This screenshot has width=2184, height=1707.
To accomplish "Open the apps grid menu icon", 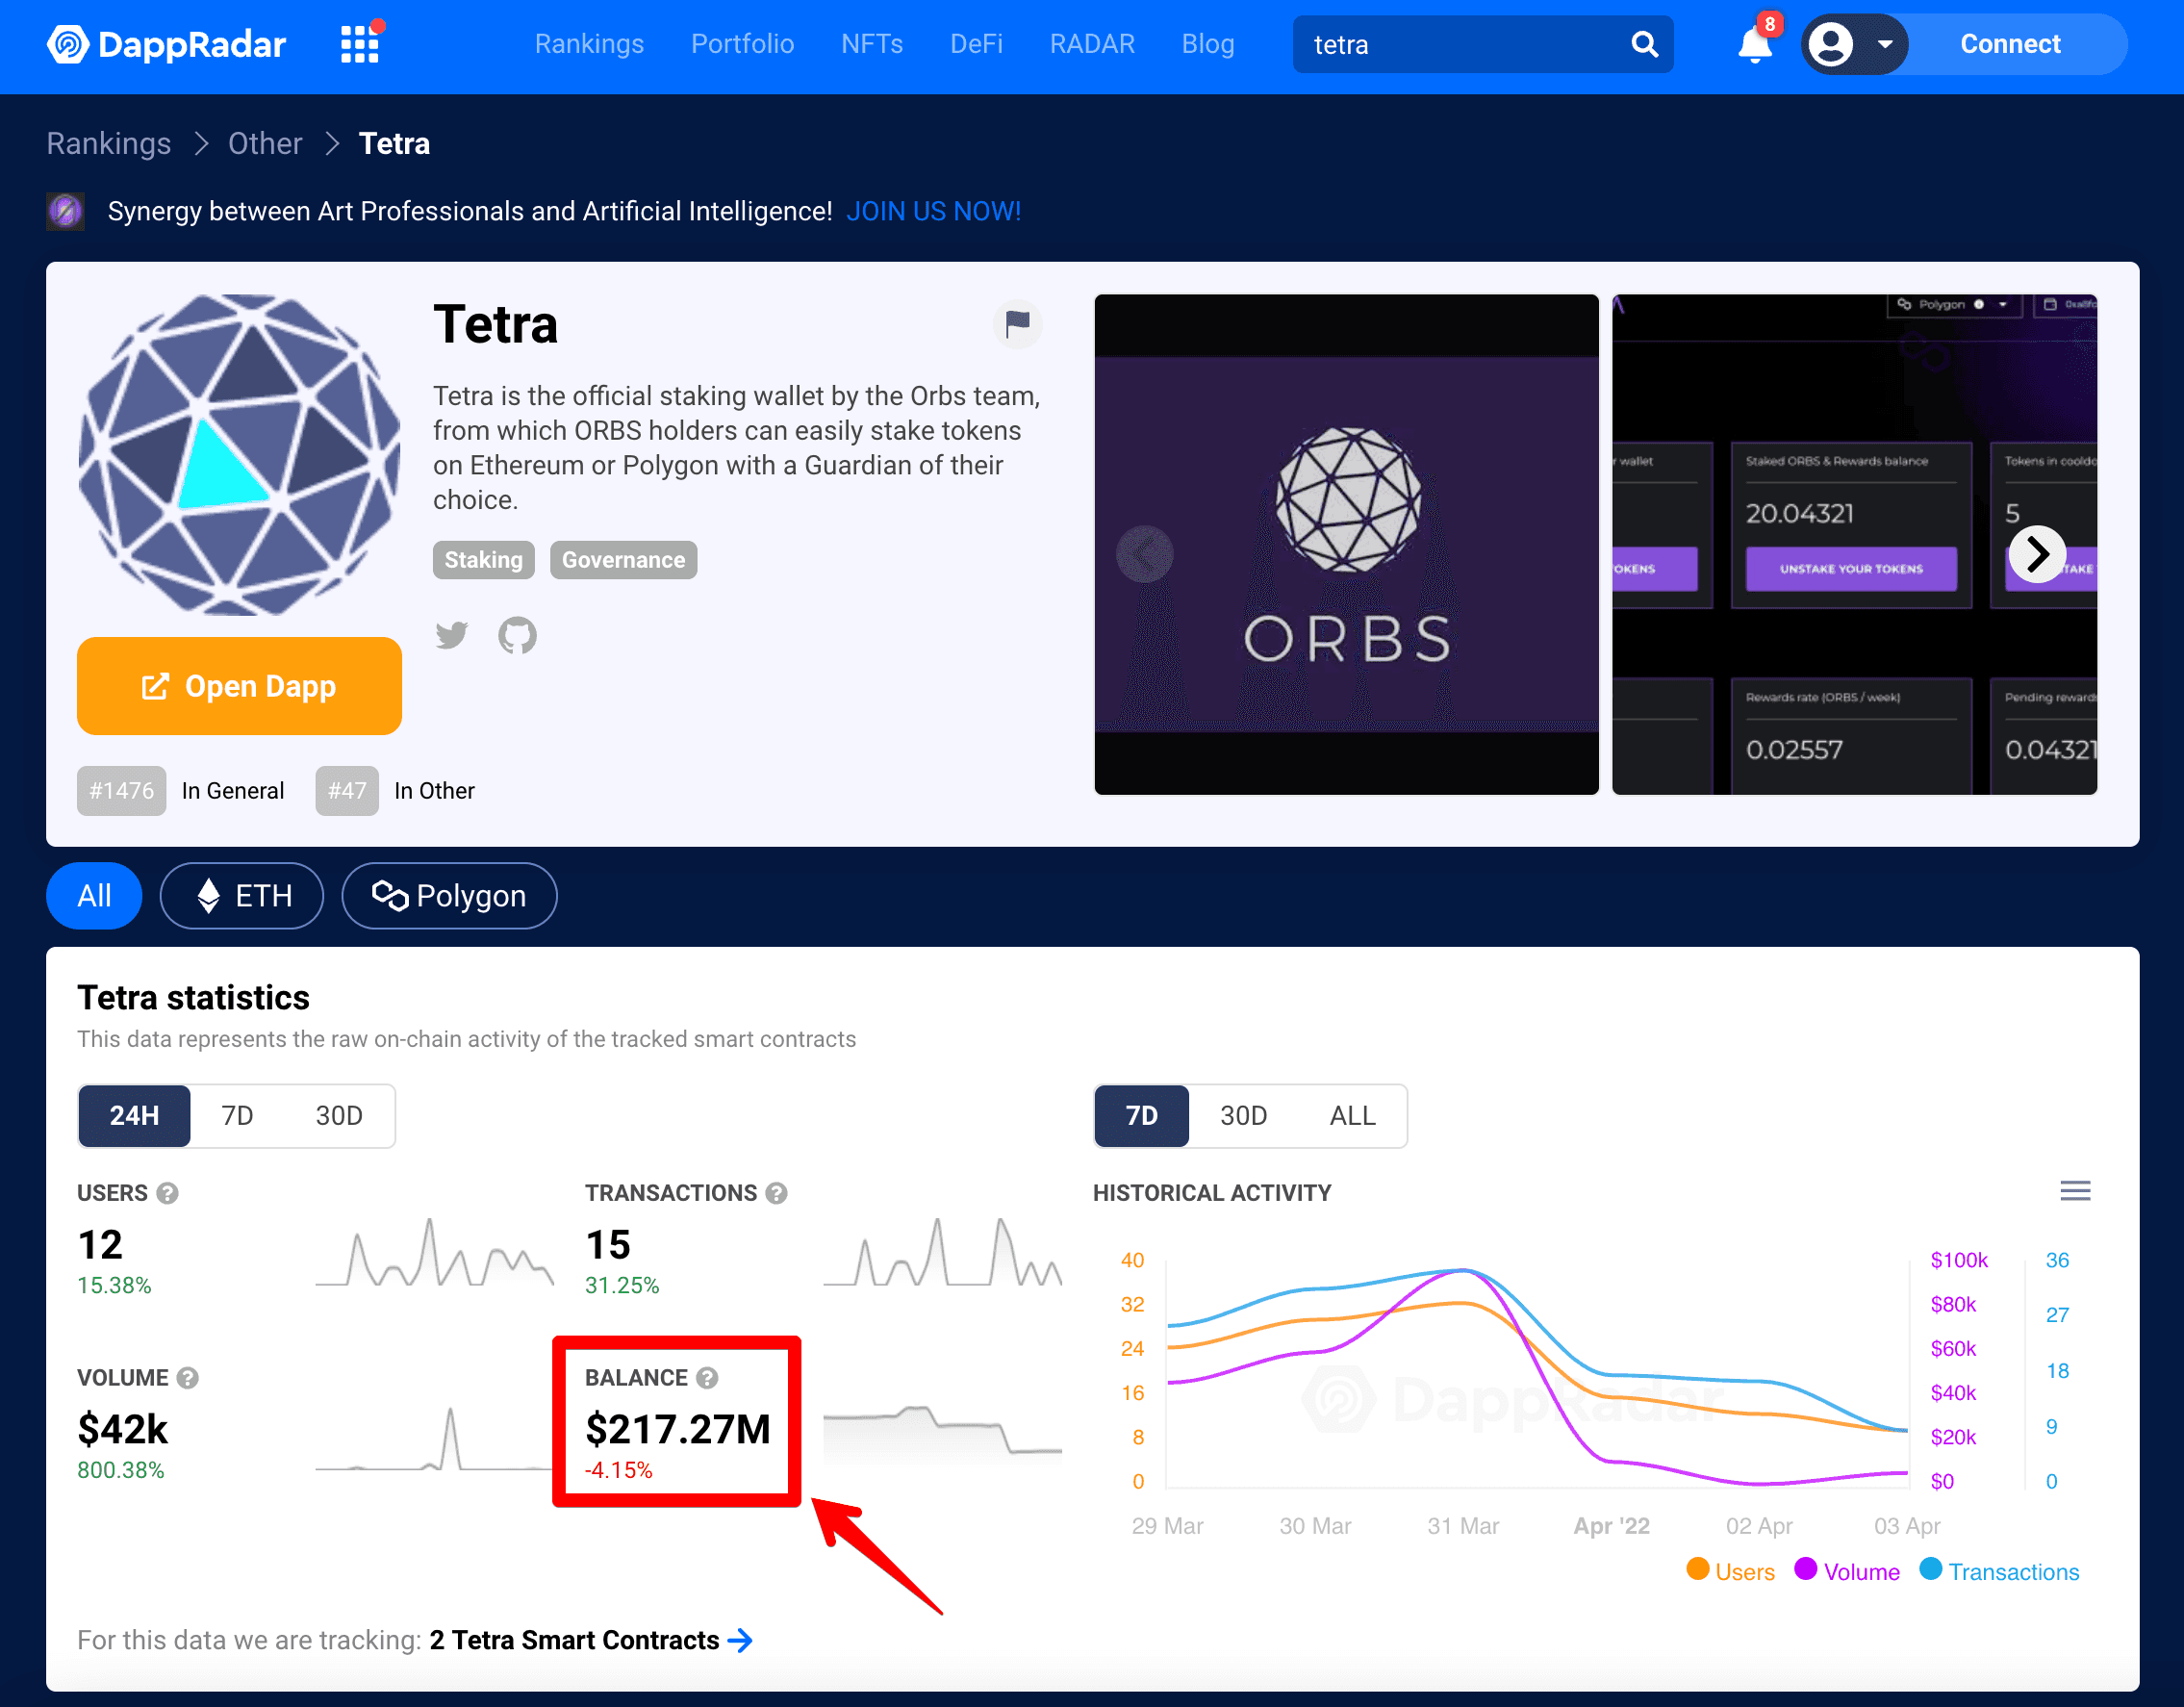I will [x=360, y=44].
